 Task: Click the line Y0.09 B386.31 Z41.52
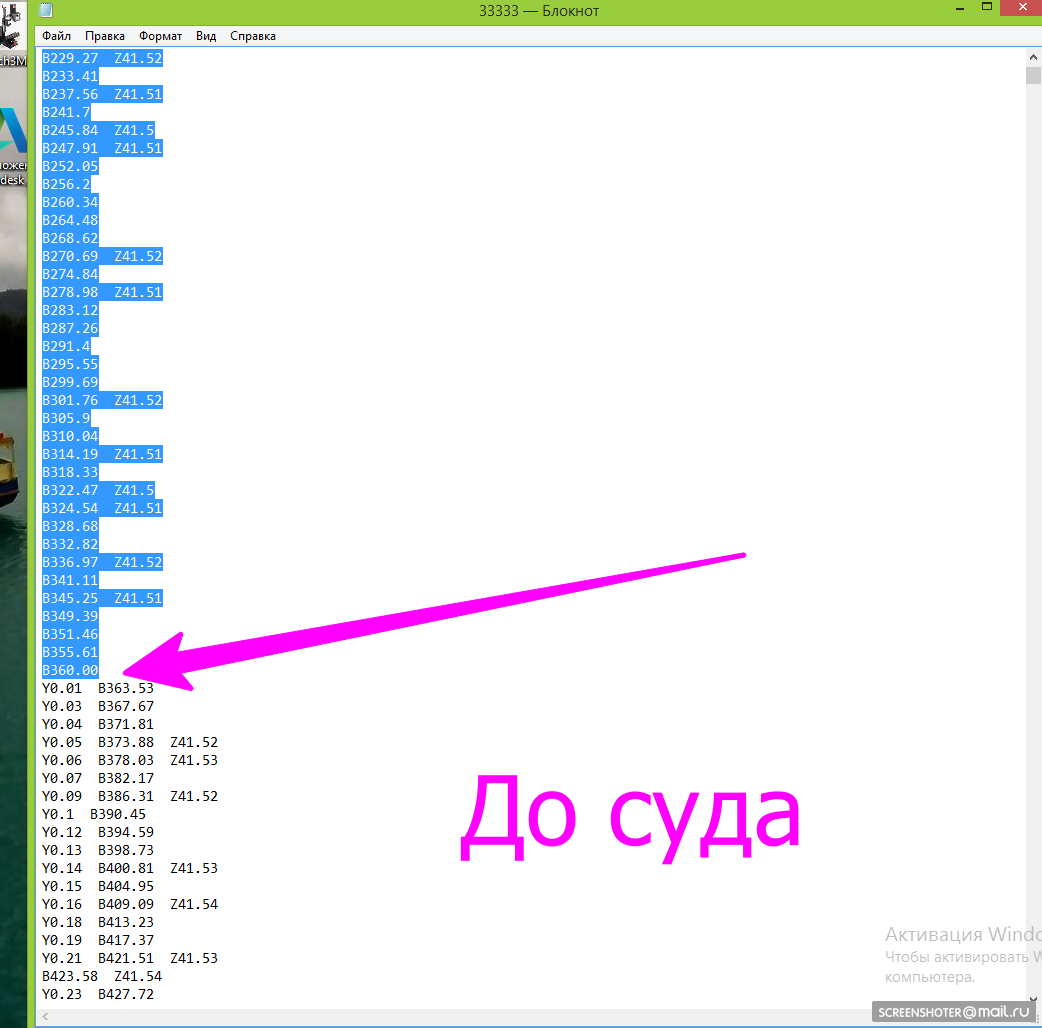point(130,796)
